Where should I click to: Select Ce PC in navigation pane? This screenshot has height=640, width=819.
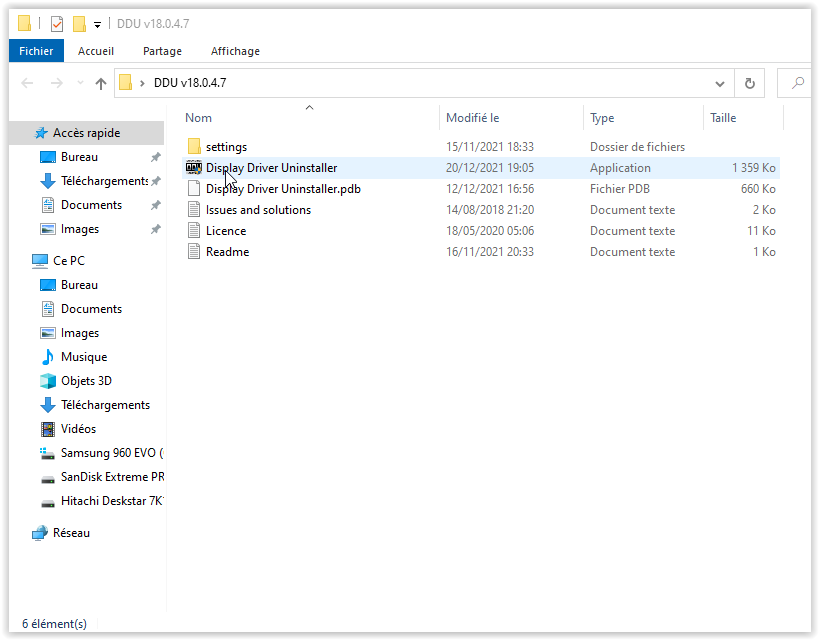click(68, 260)
